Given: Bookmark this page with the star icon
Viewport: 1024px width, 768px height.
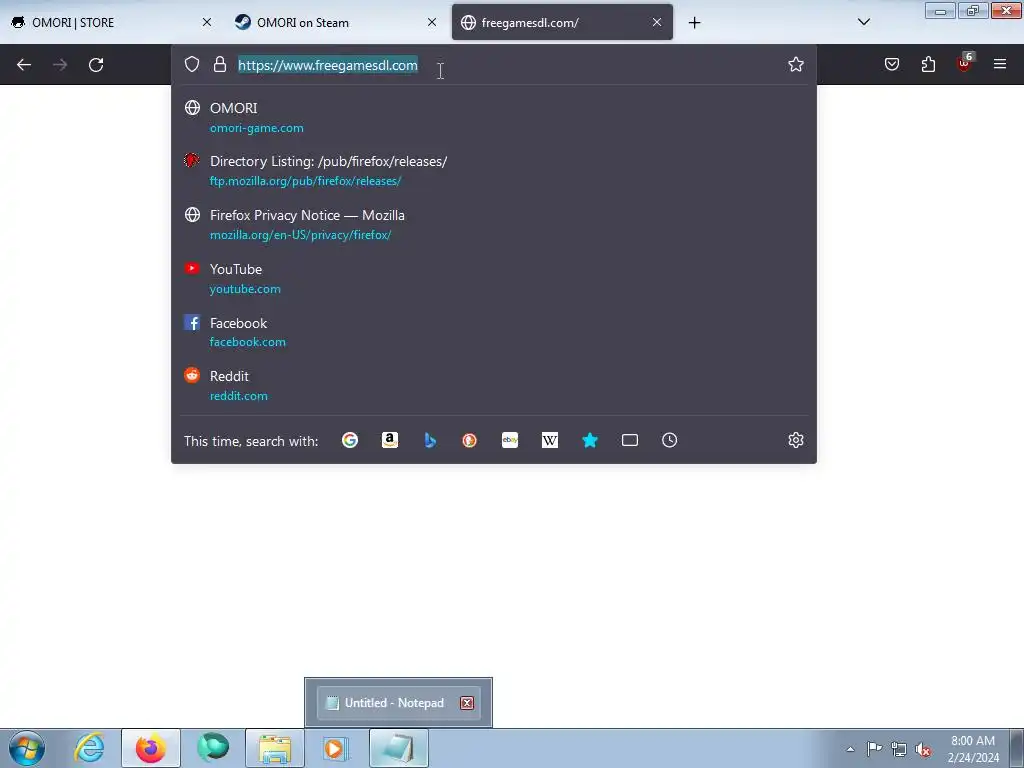Looking at the screenshot, I should (x=795, y=64).
